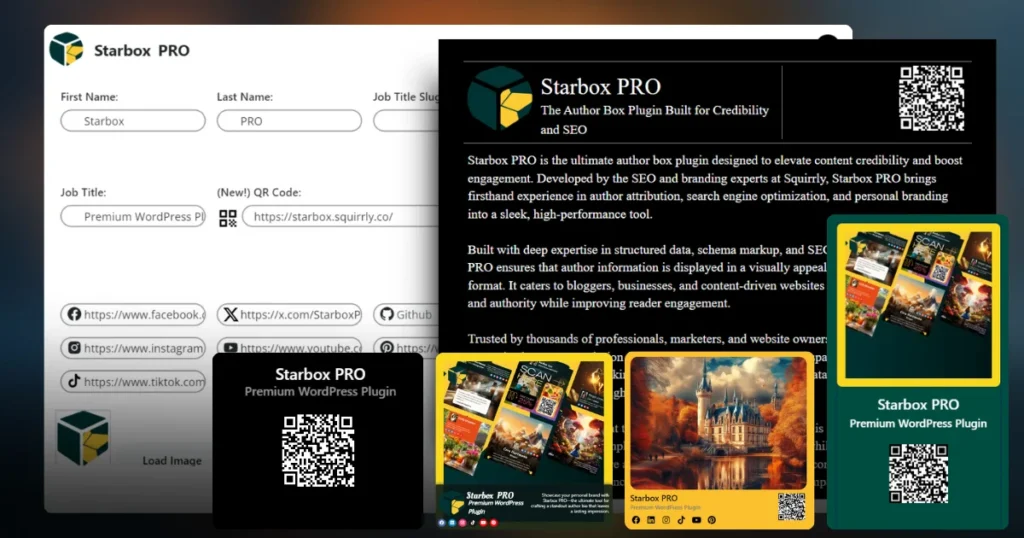Click the large cube logo in the black author panel
1024x538 pixels.
pyautogui.click(x=500, y=98)
